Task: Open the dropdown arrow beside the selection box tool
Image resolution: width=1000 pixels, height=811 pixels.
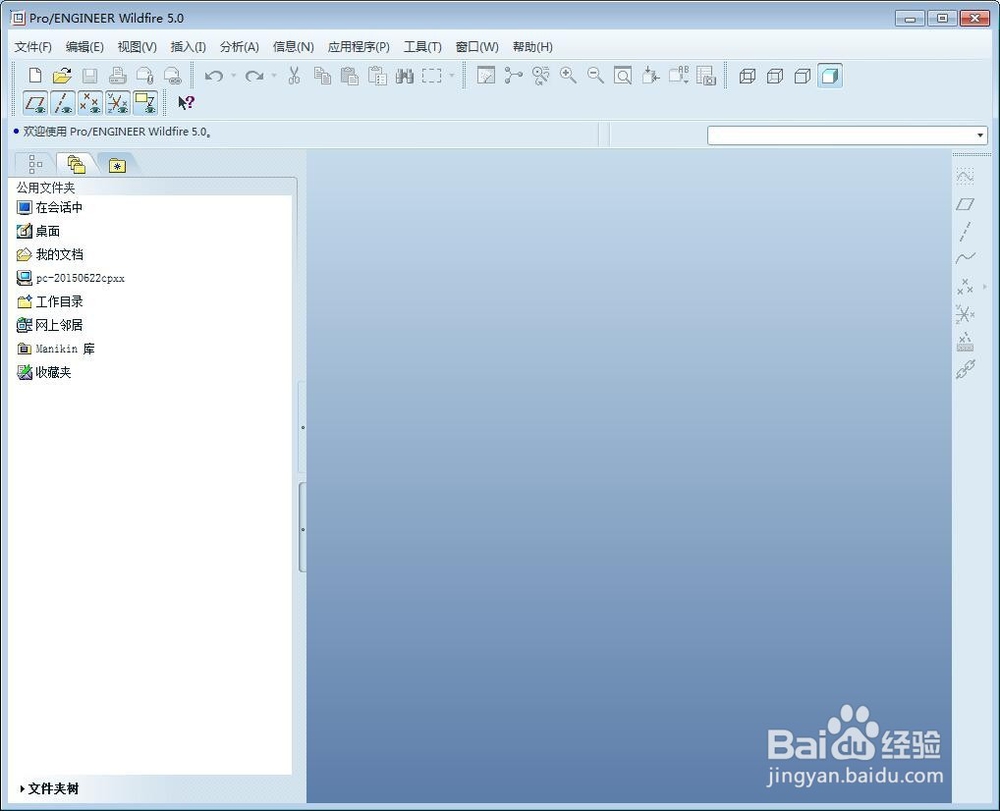Action: pyautogui.click(x=452, y=76)
